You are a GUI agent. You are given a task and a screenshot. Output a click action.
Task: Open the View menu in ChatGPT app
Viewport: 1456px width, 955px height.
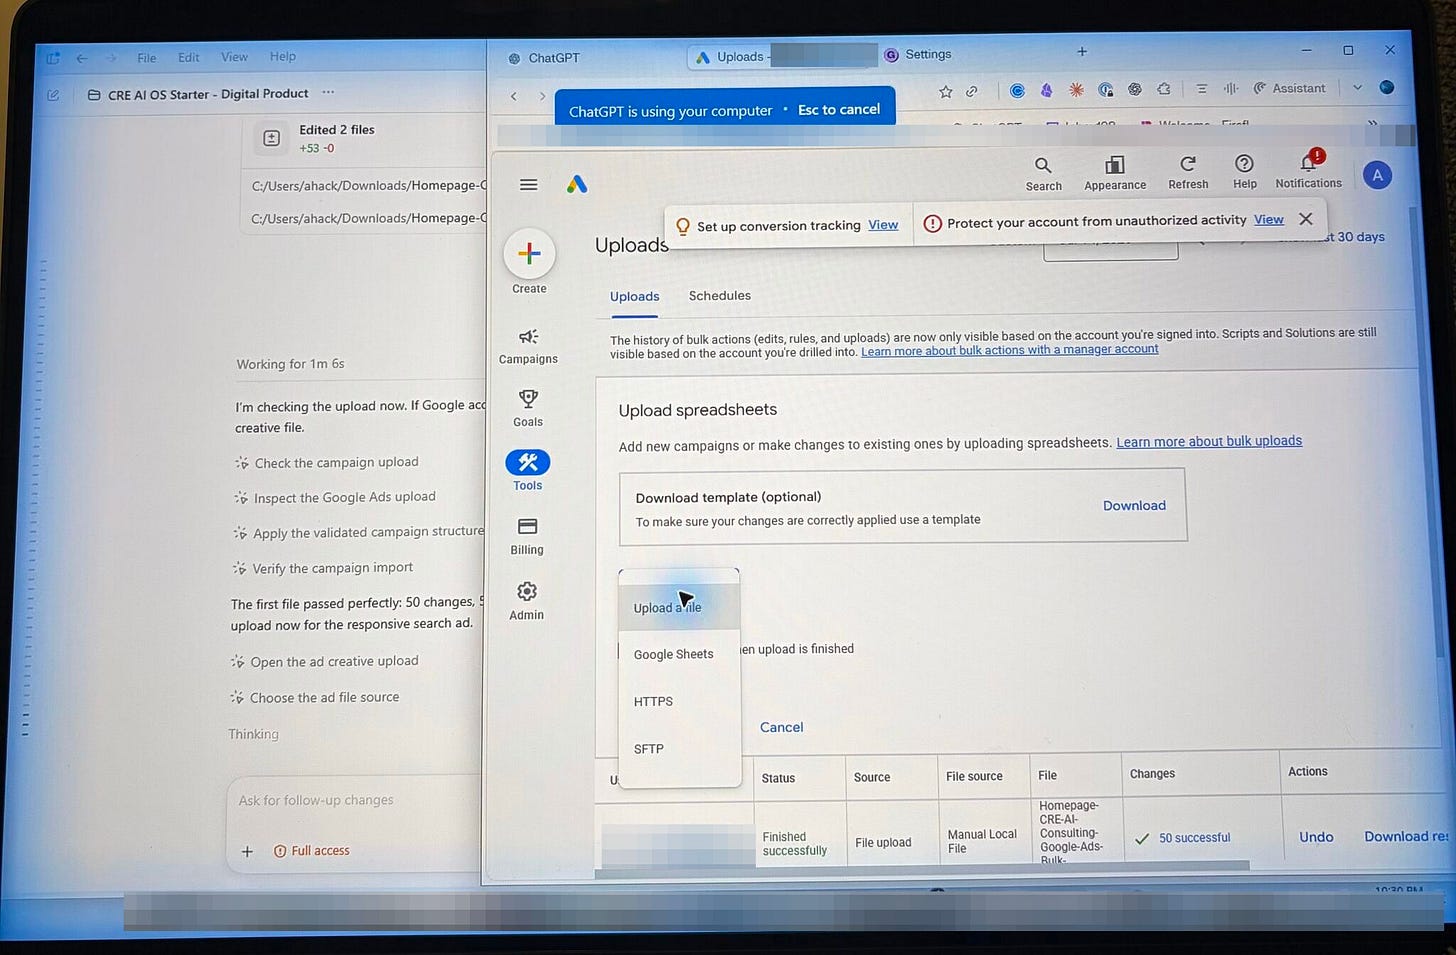[234, 57]
